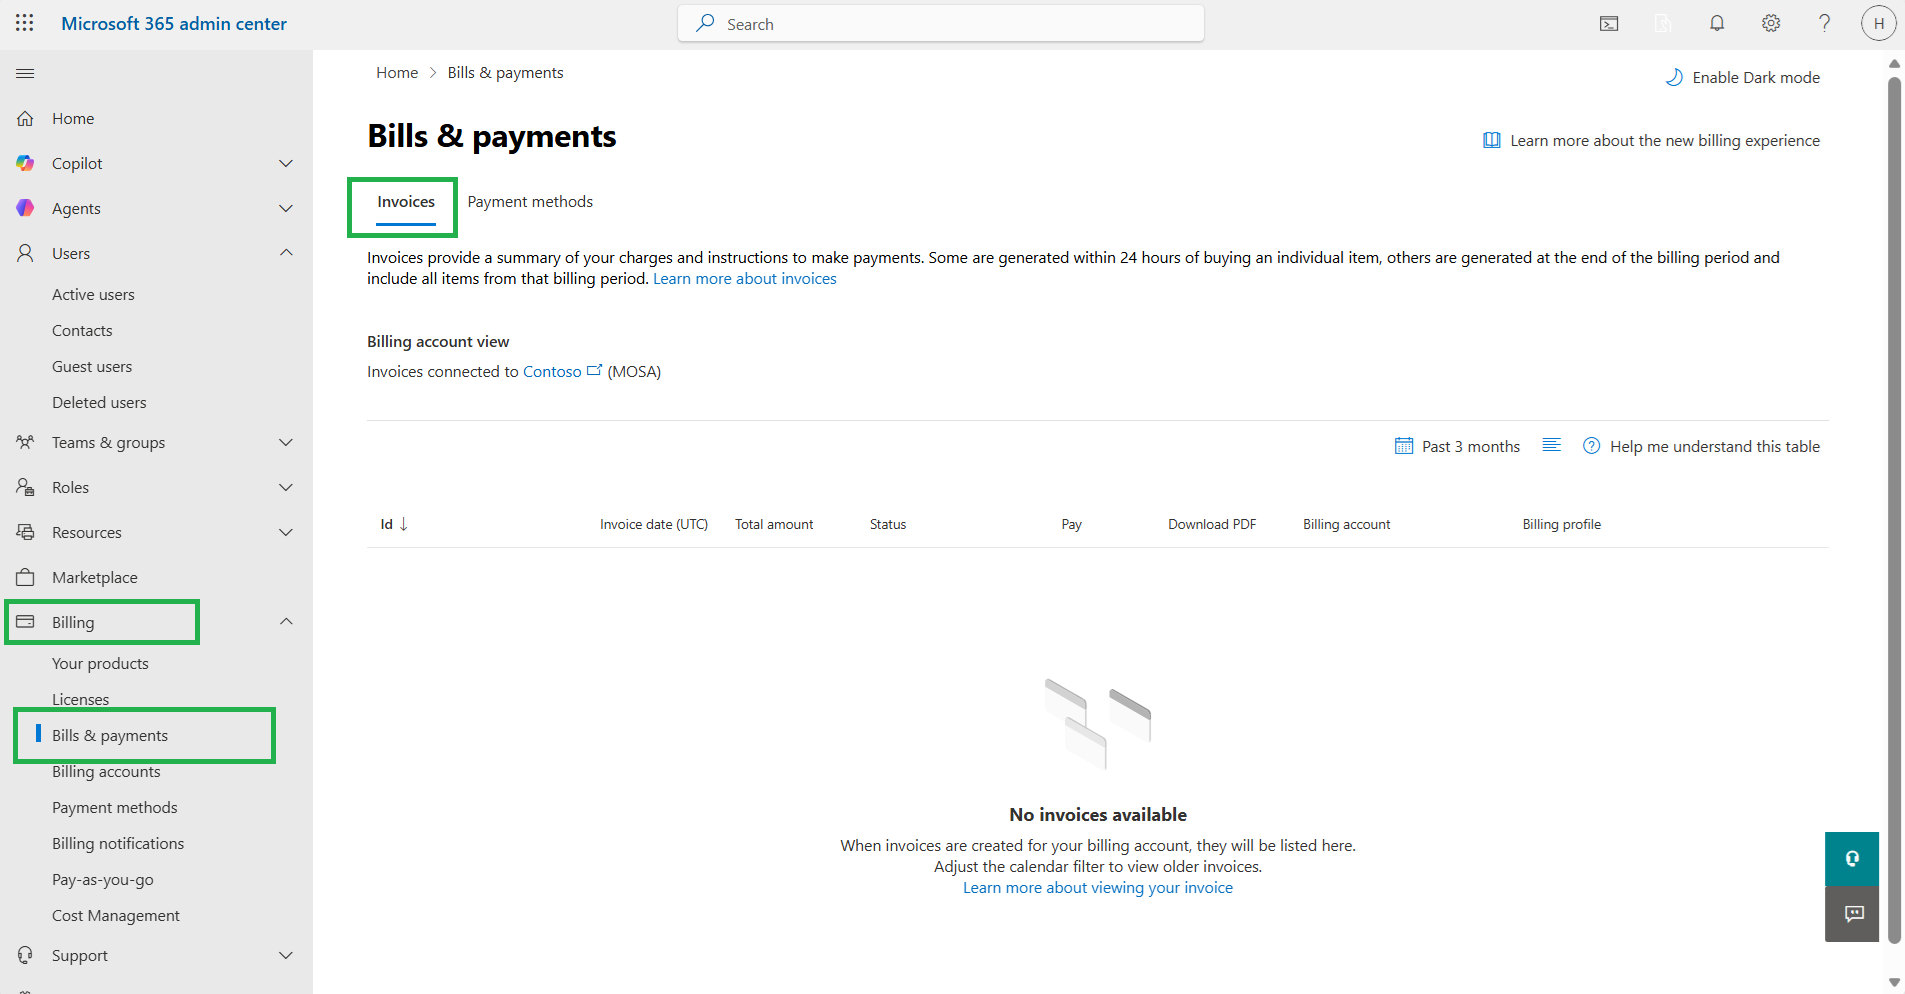Click the Resources icon in sidebar

pos(26,532)
